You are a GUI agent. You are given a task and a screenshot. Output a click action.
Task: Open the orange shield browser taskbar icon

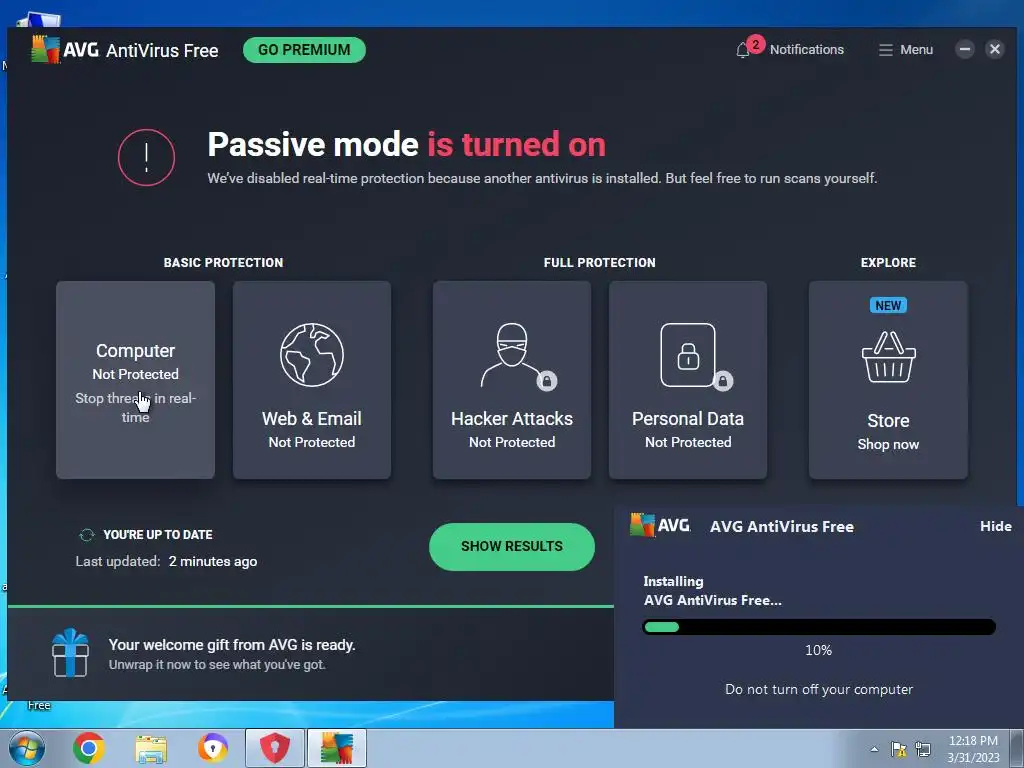click(213, 748)
